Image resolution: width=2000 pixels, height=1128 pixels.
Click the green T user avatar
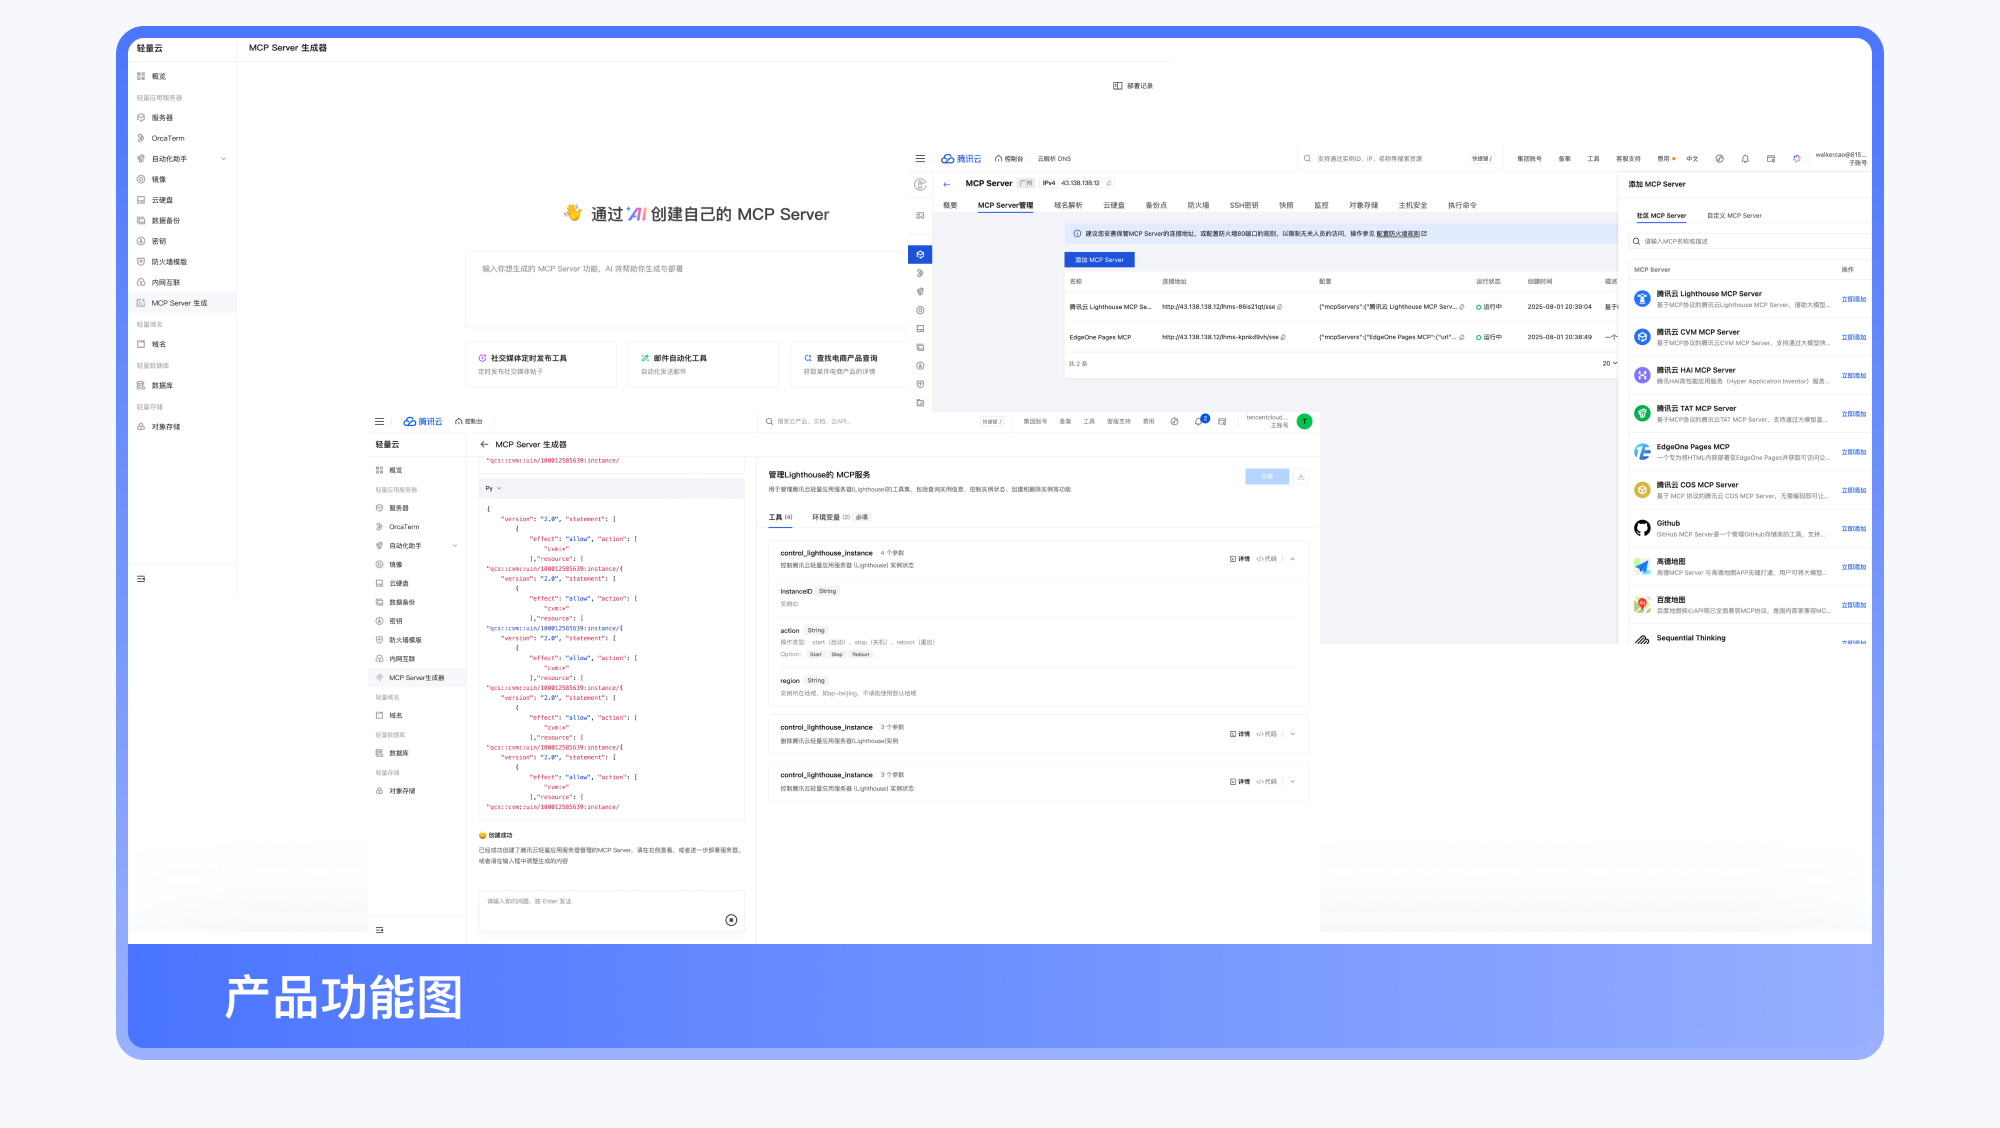tap(1304, 422)
